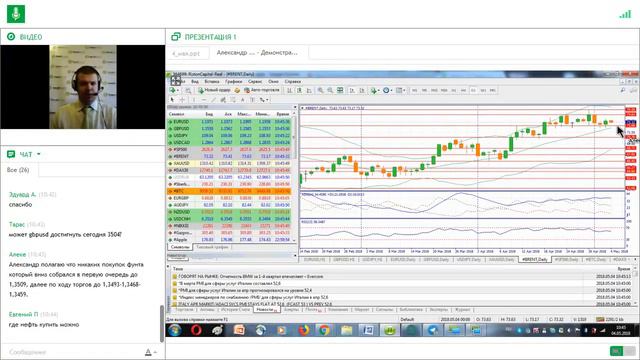Set timeframe to H1
Viewport: 640px width, 360px height.
point(454,90)
